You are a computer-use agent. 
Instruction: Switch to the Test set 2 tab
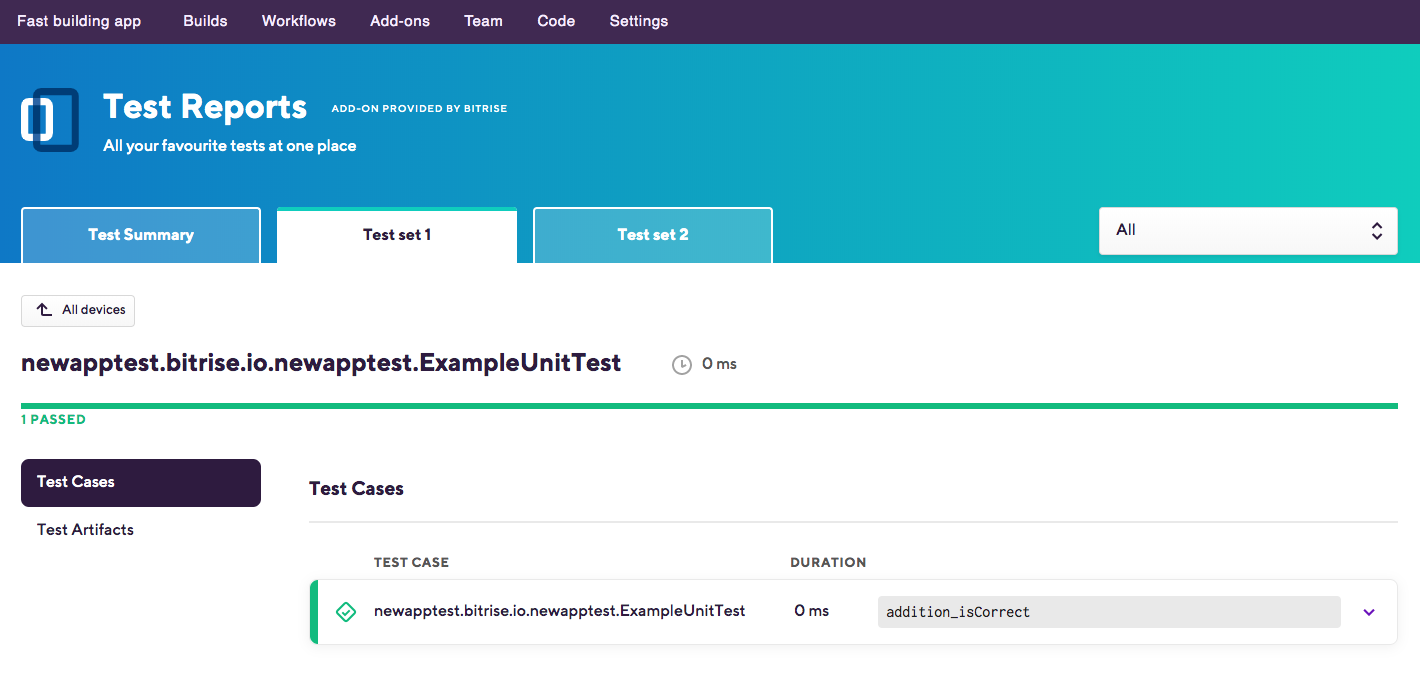click(652, 234)
